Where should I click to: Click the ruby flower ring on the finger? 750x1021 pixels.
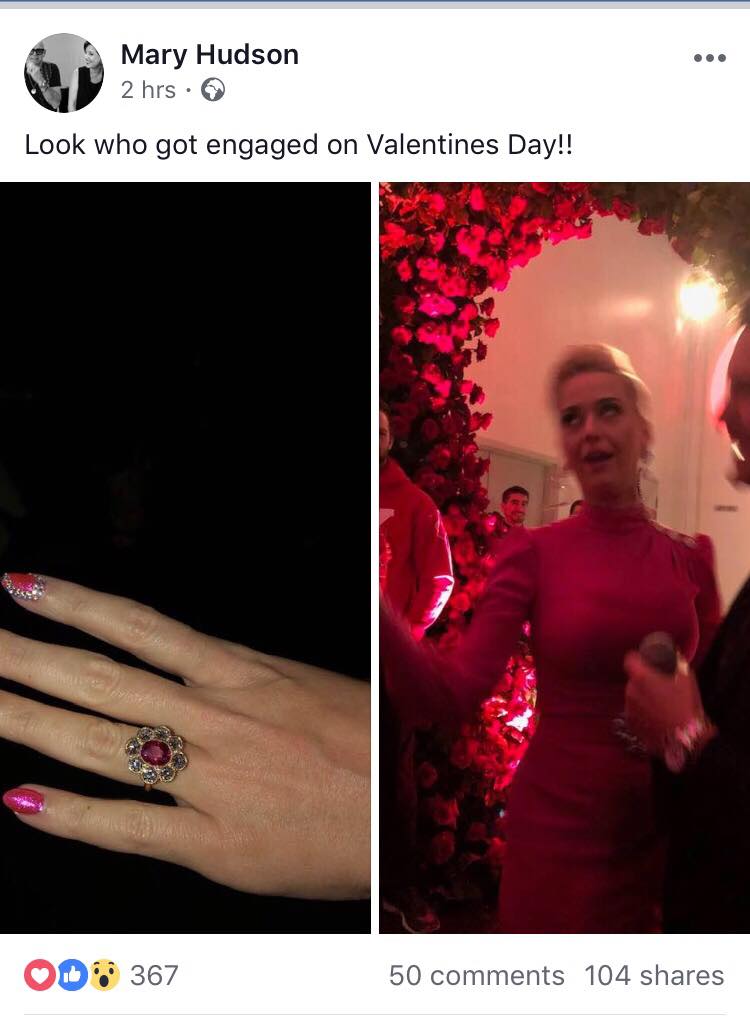tap(156, 754)
